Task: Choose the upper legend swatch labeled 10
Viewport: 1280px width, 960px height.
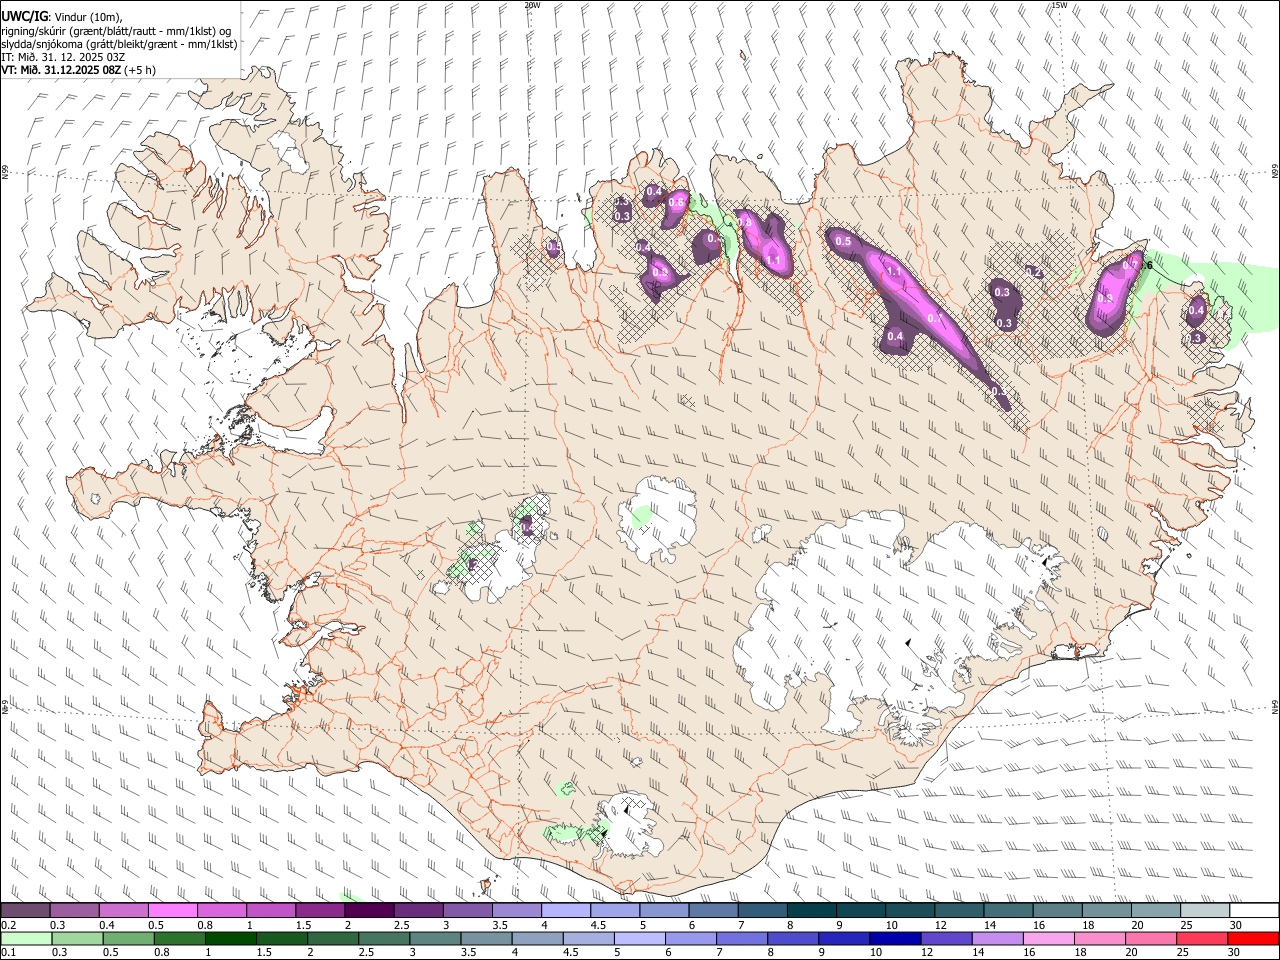Action: click(x=909, y=911)
